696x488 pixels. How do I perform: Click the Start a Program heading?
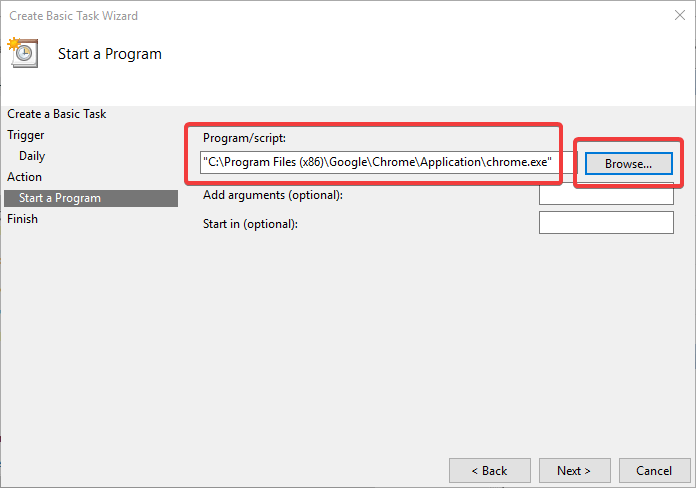[110, 54]
